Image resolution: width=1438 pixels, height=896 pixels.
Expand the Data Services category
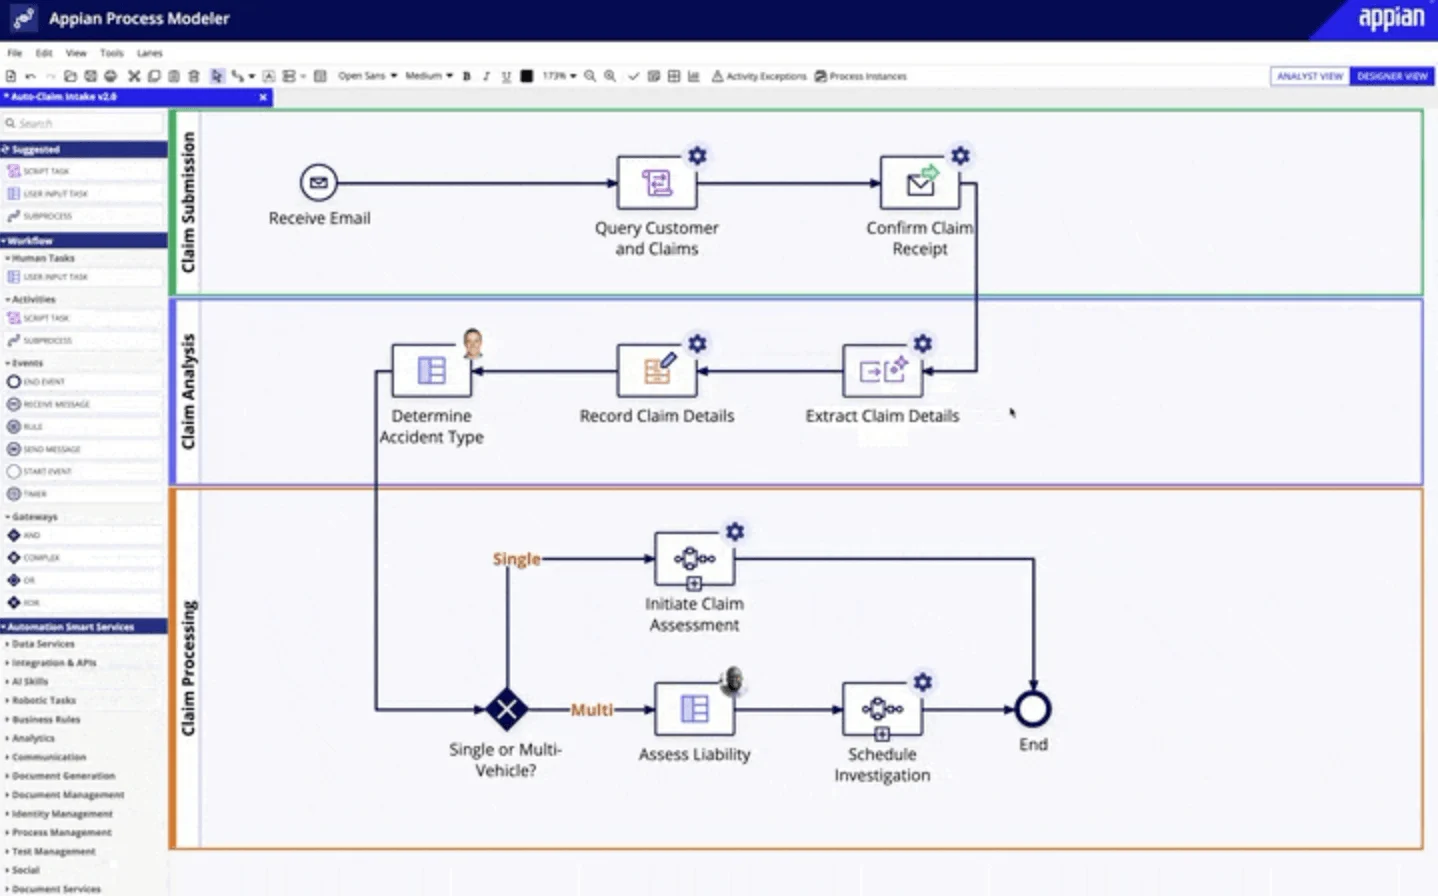(40, 644)
